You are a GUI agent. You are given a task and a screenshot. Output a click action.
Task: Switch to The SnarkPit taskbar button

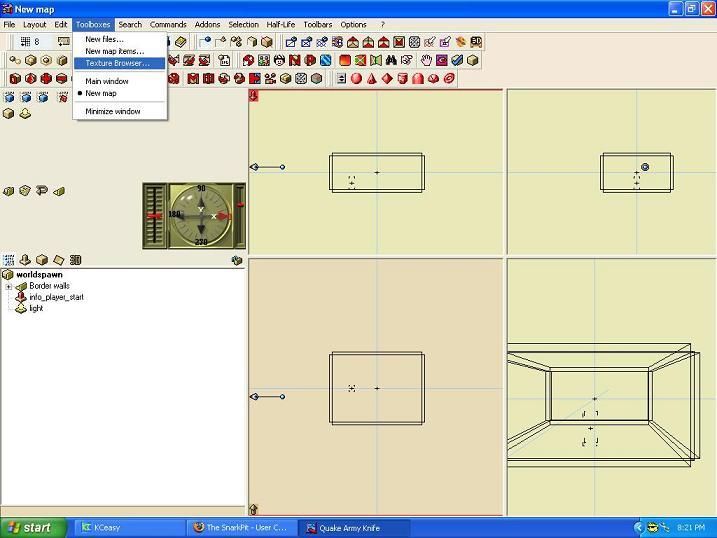click(x=242, y=527)
